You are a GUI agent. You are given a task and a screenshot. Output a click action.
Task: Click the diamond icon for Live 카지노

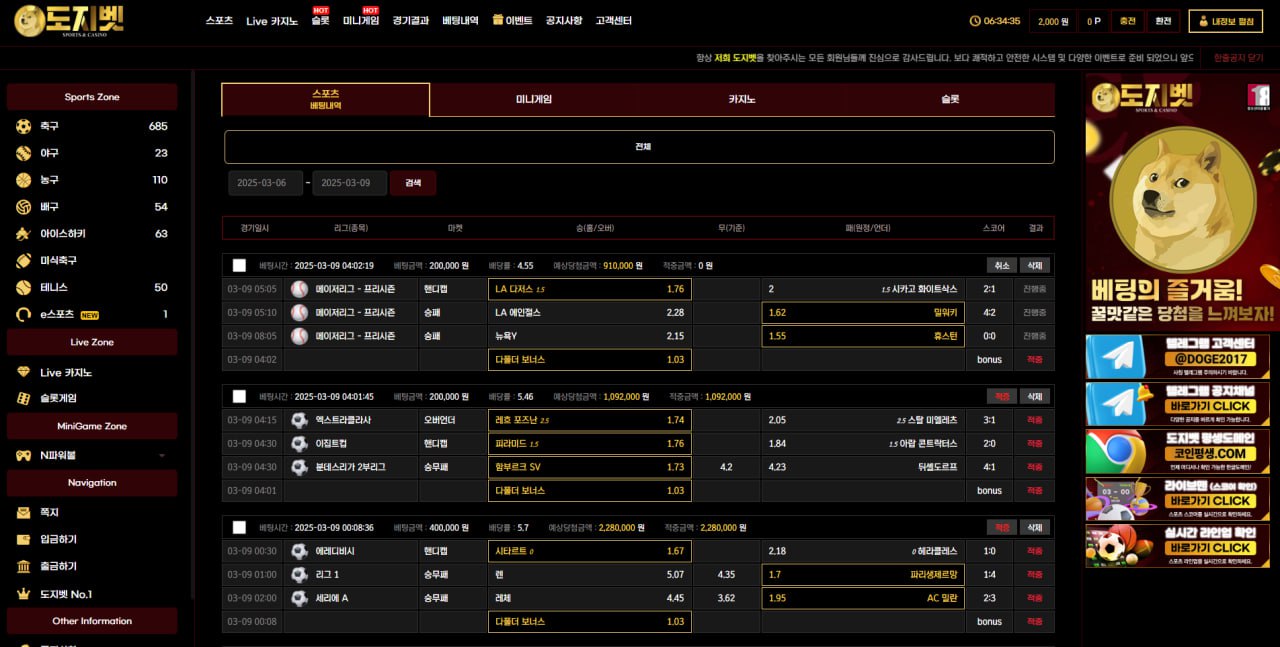click(24, 373)
